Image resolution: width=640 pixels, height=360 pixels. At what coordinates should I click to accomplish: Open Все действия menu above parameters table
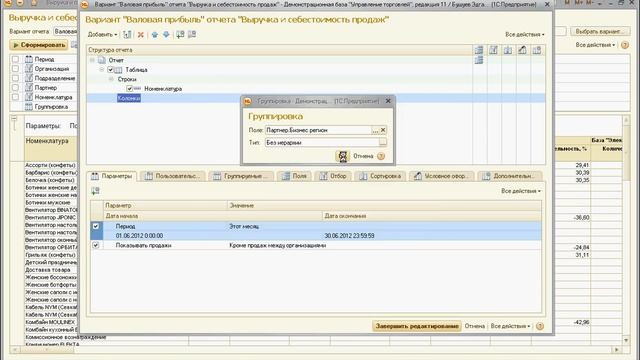[x=521, y=191]
